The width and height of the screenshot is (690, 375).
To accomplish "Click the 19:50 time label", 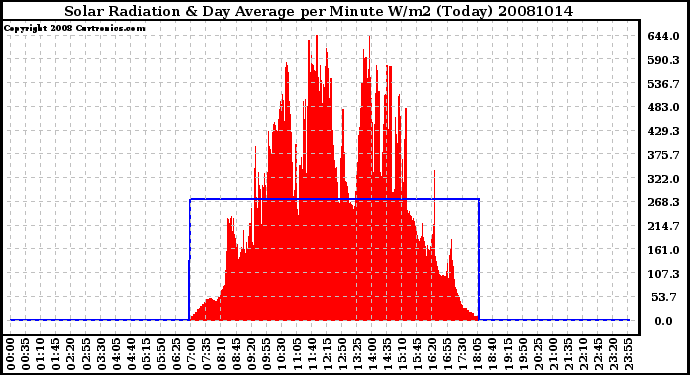I will tap(522, 354).
